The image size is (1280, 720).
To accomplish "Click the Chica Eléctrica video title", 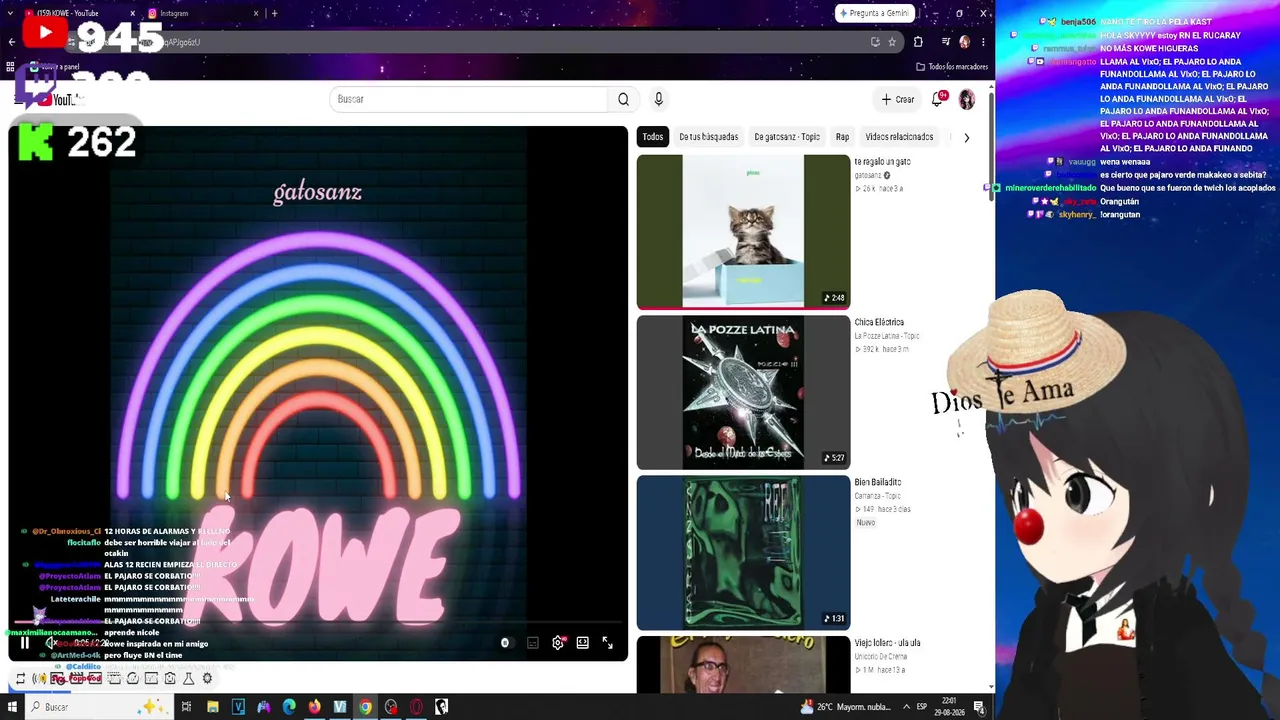I will tap(879, 322).
